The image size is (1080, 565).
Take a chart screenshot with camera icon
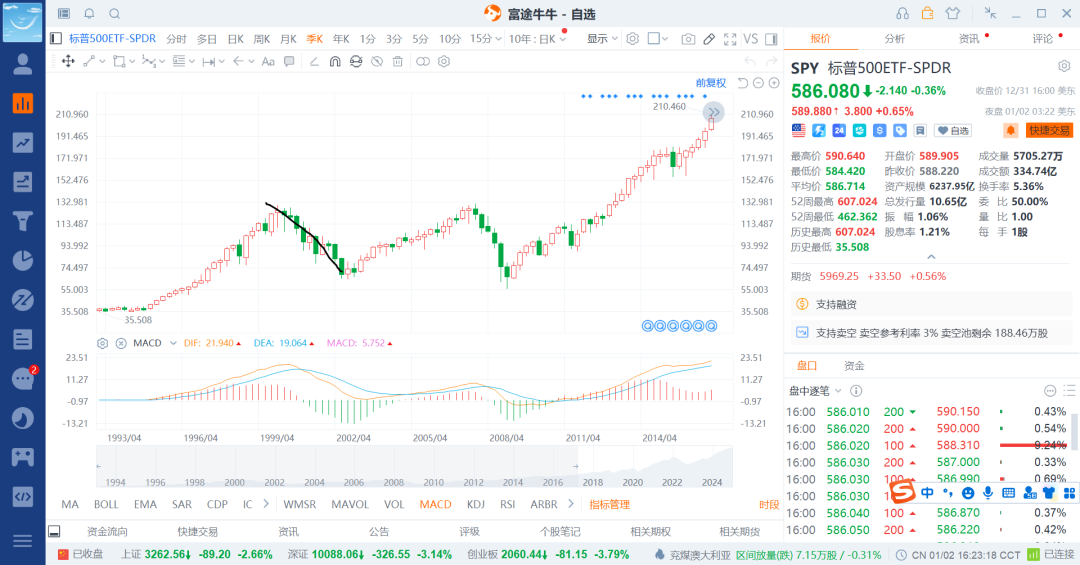pos(687,39)
